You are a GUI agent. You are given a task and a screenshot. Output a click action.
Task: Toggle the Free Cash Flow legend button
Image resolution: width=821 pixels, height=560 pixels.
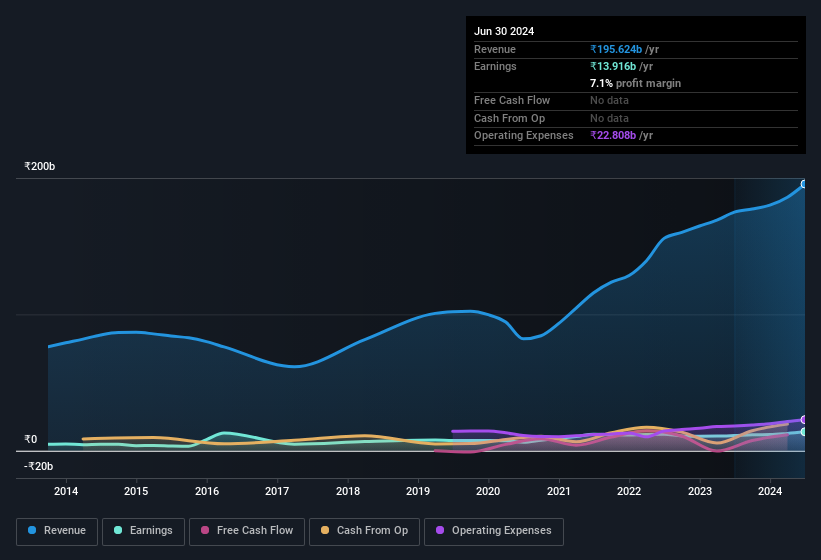(x=247, y=531)
